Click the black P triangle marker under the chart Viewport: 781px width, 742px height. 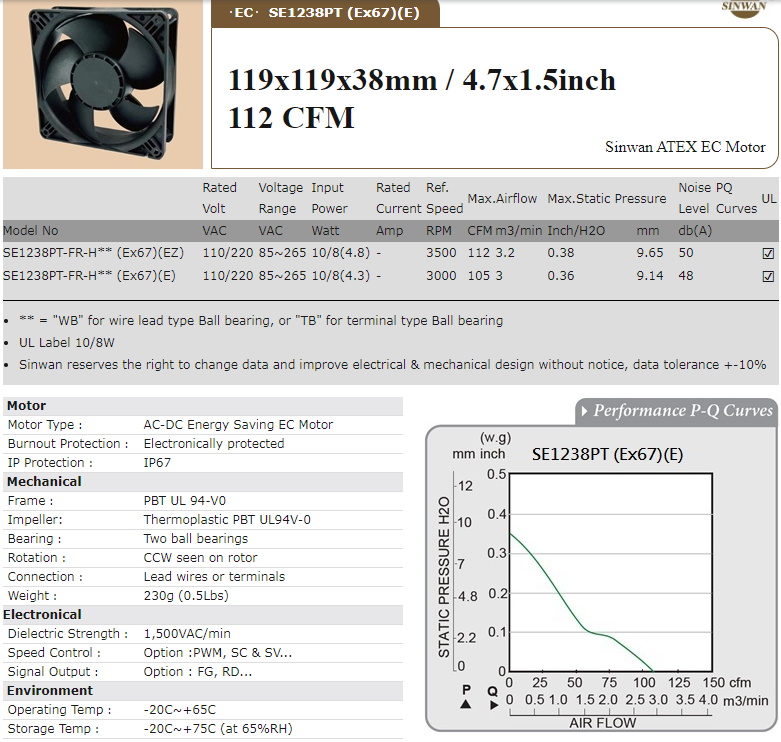coord(466,704)
